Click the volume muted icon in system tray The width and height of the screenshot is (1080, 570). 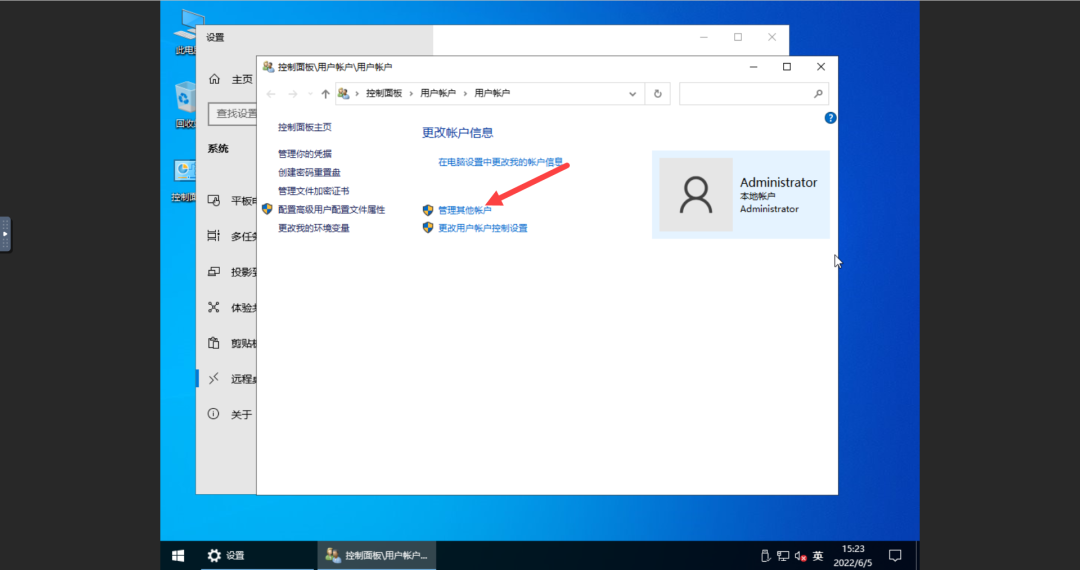(800, 556)
